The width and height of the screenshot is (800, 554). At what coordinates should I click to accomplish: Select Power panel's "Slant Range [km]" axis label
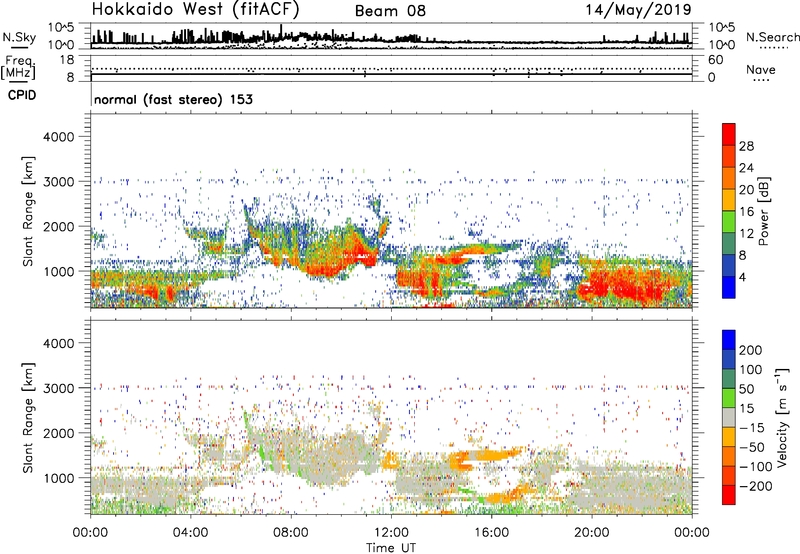pos(28,211)
